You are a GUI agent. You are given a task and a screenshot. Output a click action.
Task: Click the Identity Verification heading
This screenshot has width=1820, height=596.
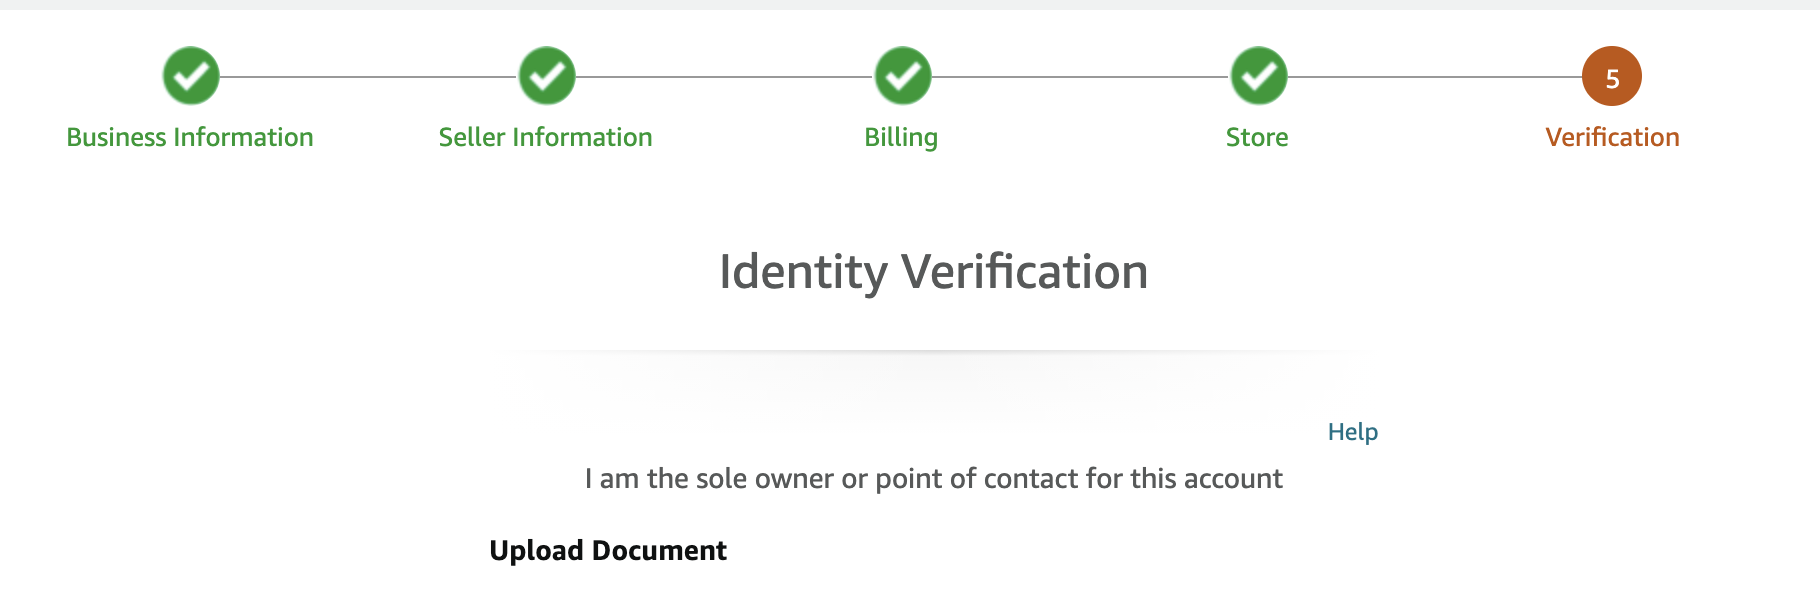(934, 272)
